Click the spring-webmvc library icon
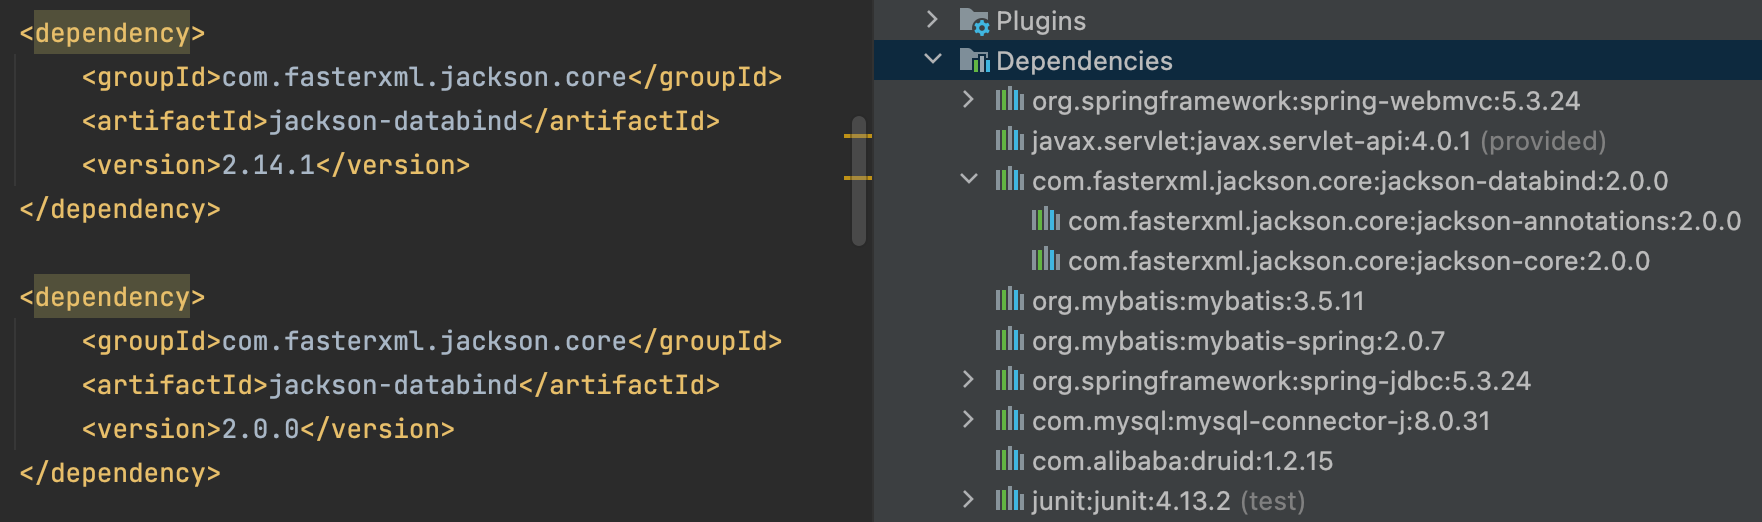 (1010, 100)
